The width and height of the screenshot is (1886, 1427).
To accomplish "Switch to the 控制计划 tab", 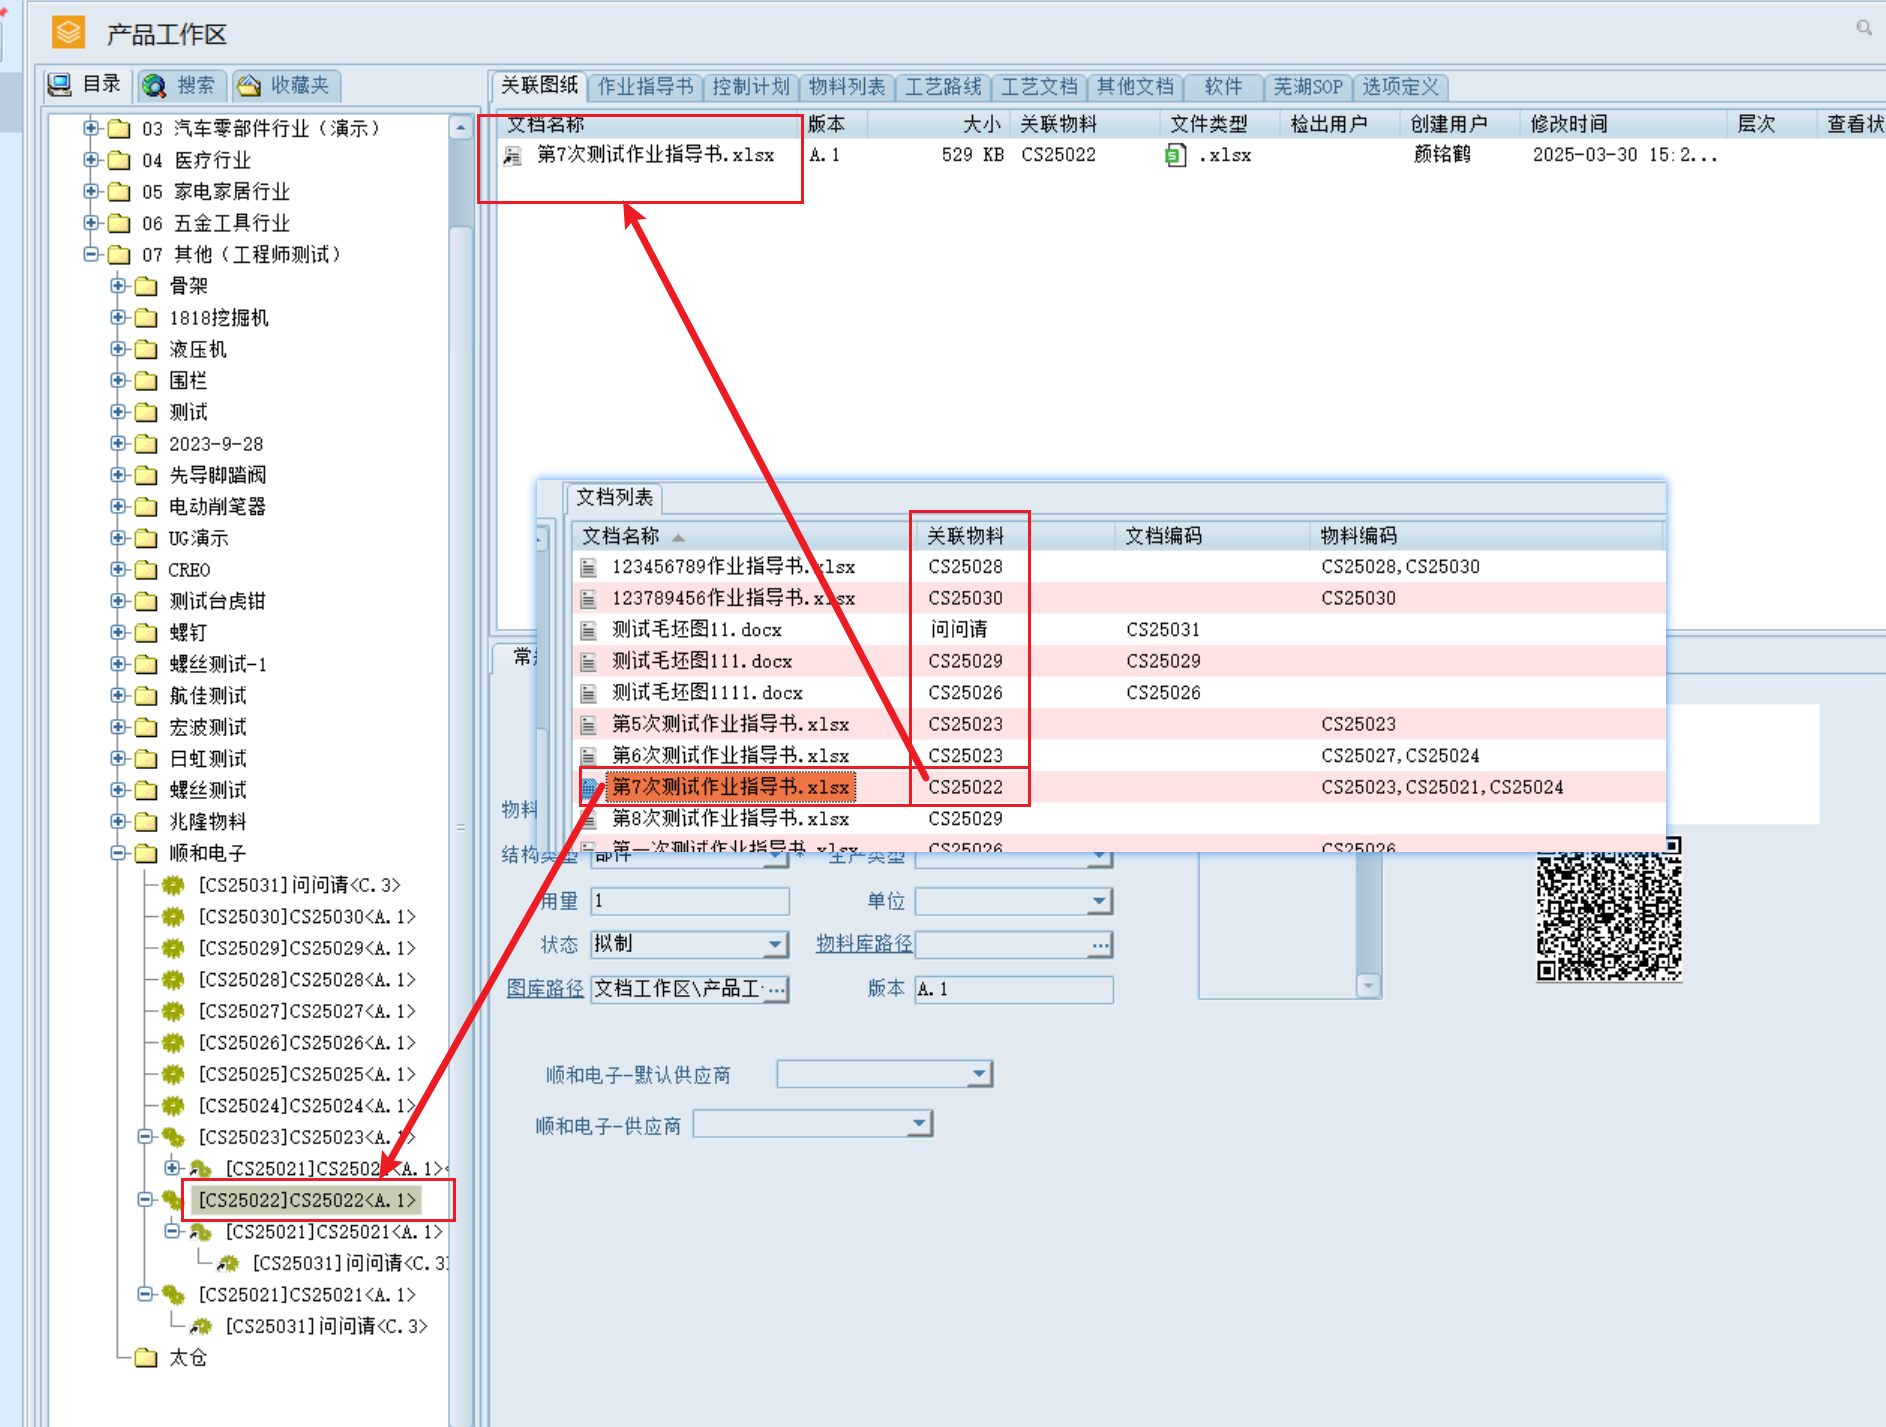I will [750, 87].
